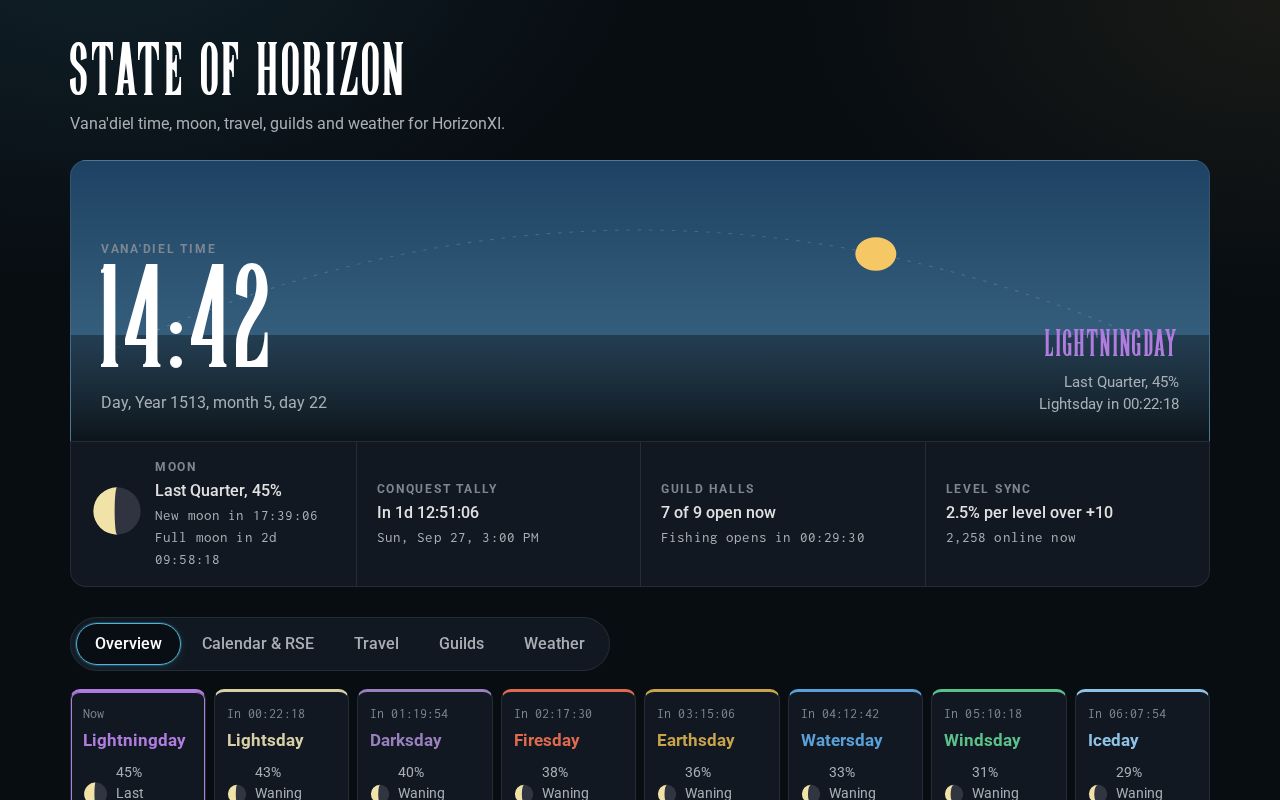Click "2.5% per level over +10" text
1280x800 pixels.
(1029, 512)
